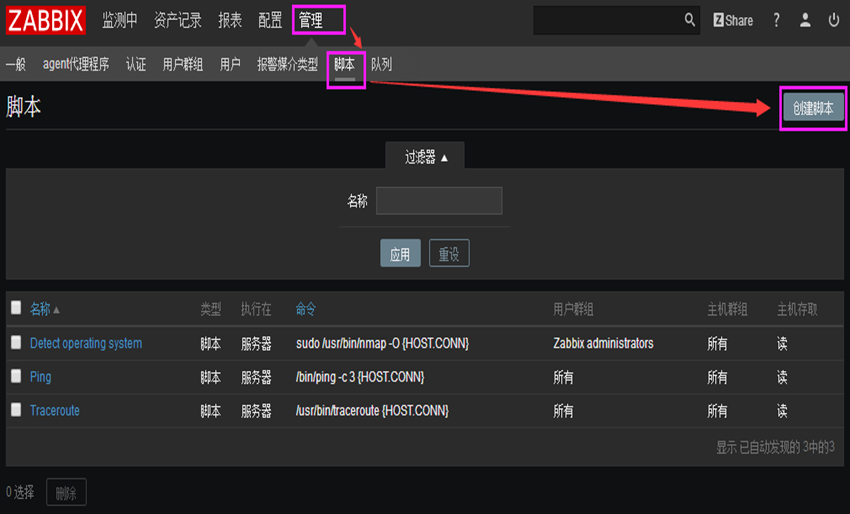
Task: Focus the 名称 filter input
Action: (439, 201)
